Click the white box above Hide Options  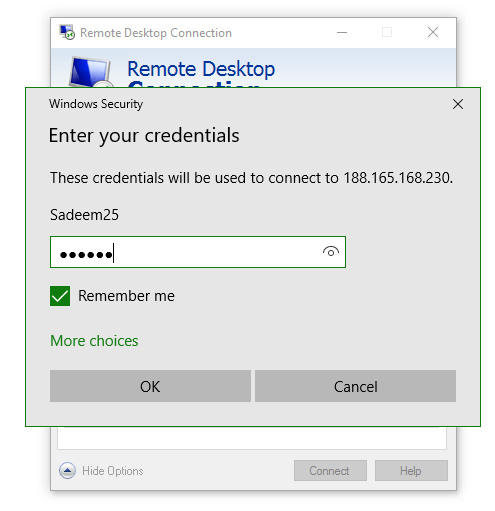[x=252, y=438]
